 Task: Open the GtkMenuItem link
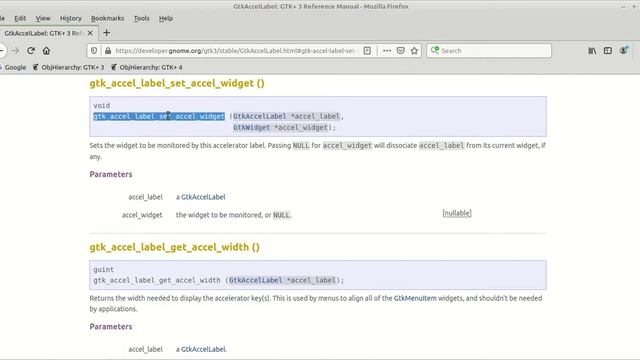[x=415, y=298]
